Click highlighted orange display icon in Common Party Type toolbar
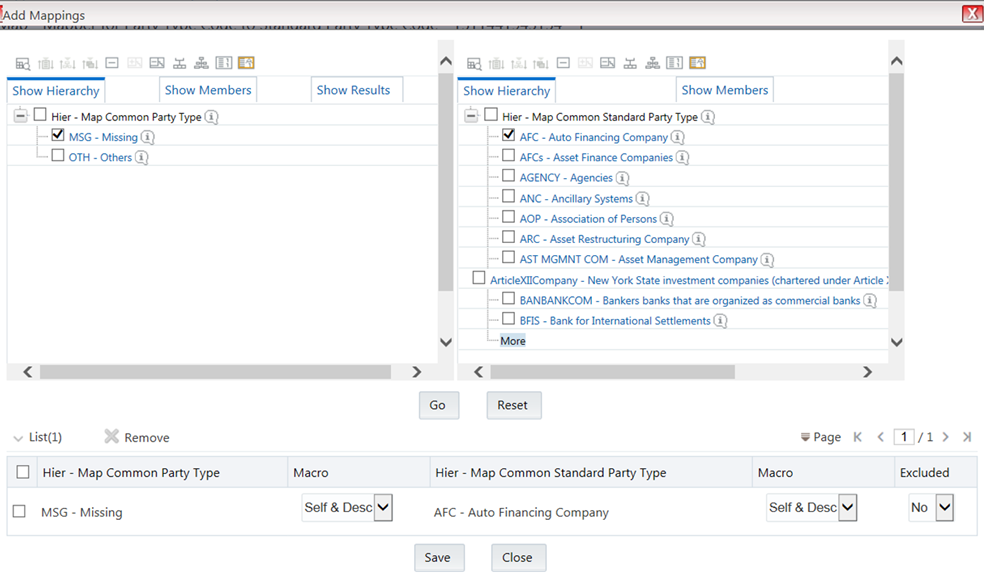The width and height of the screenshot is (984, 581). [x=246, y=63]
